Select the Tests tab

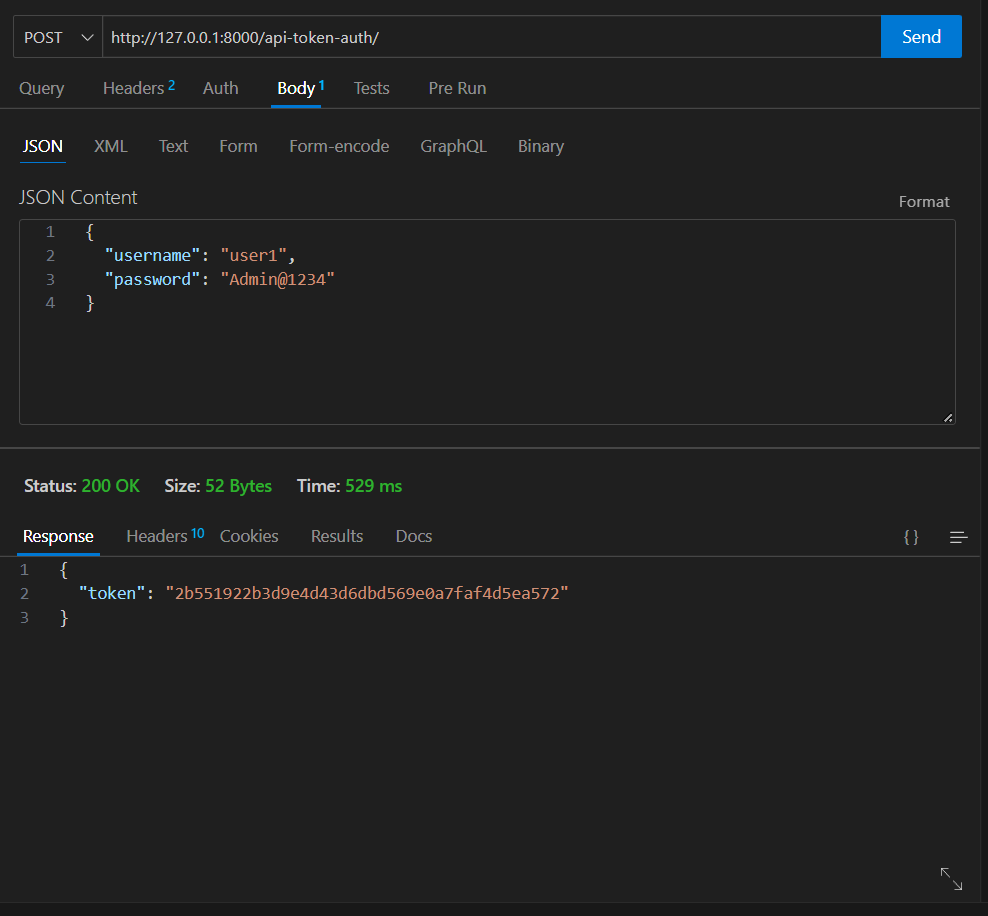click(371, 88)
